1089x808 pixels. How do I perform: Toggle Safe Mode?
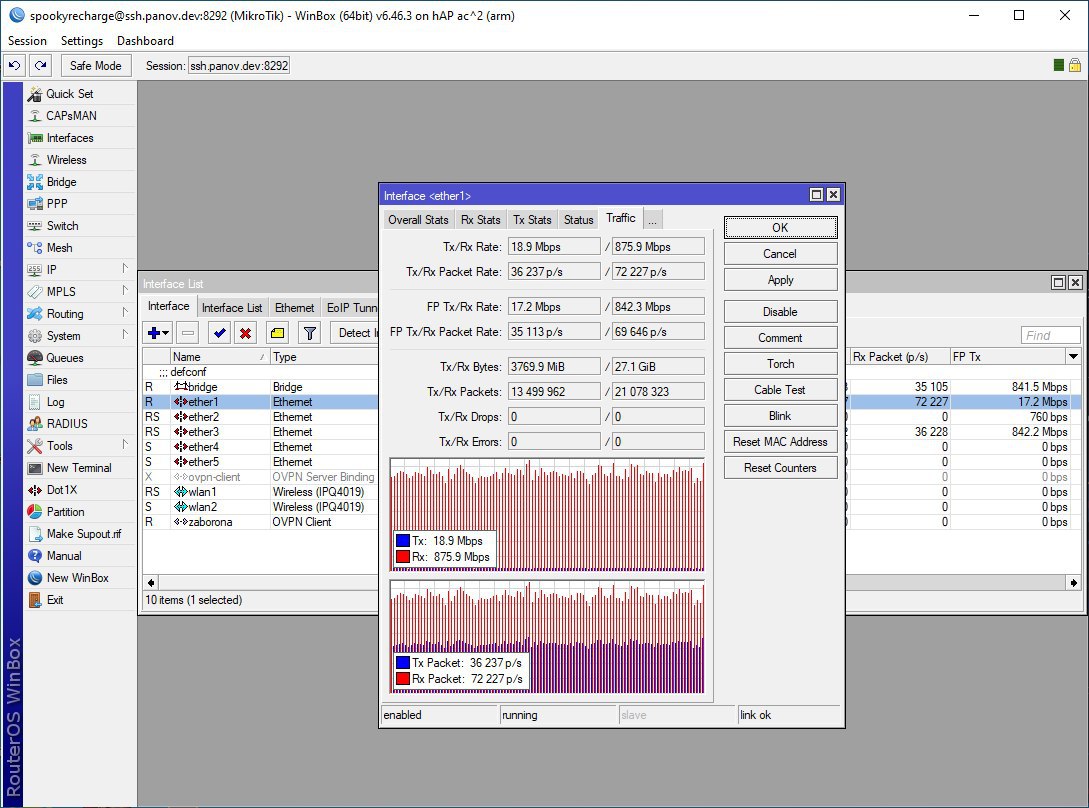coord(96,65)
